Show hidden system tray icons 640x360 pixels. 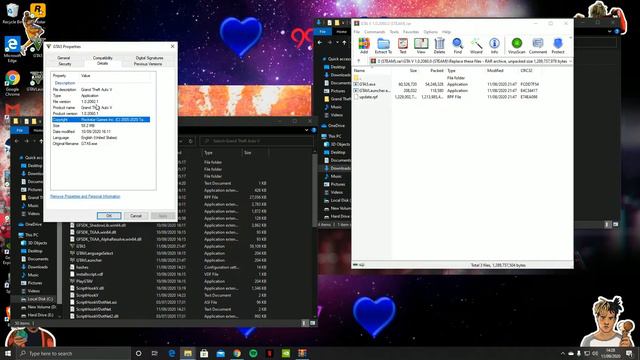pyautogui.click(x=562, y=353)
